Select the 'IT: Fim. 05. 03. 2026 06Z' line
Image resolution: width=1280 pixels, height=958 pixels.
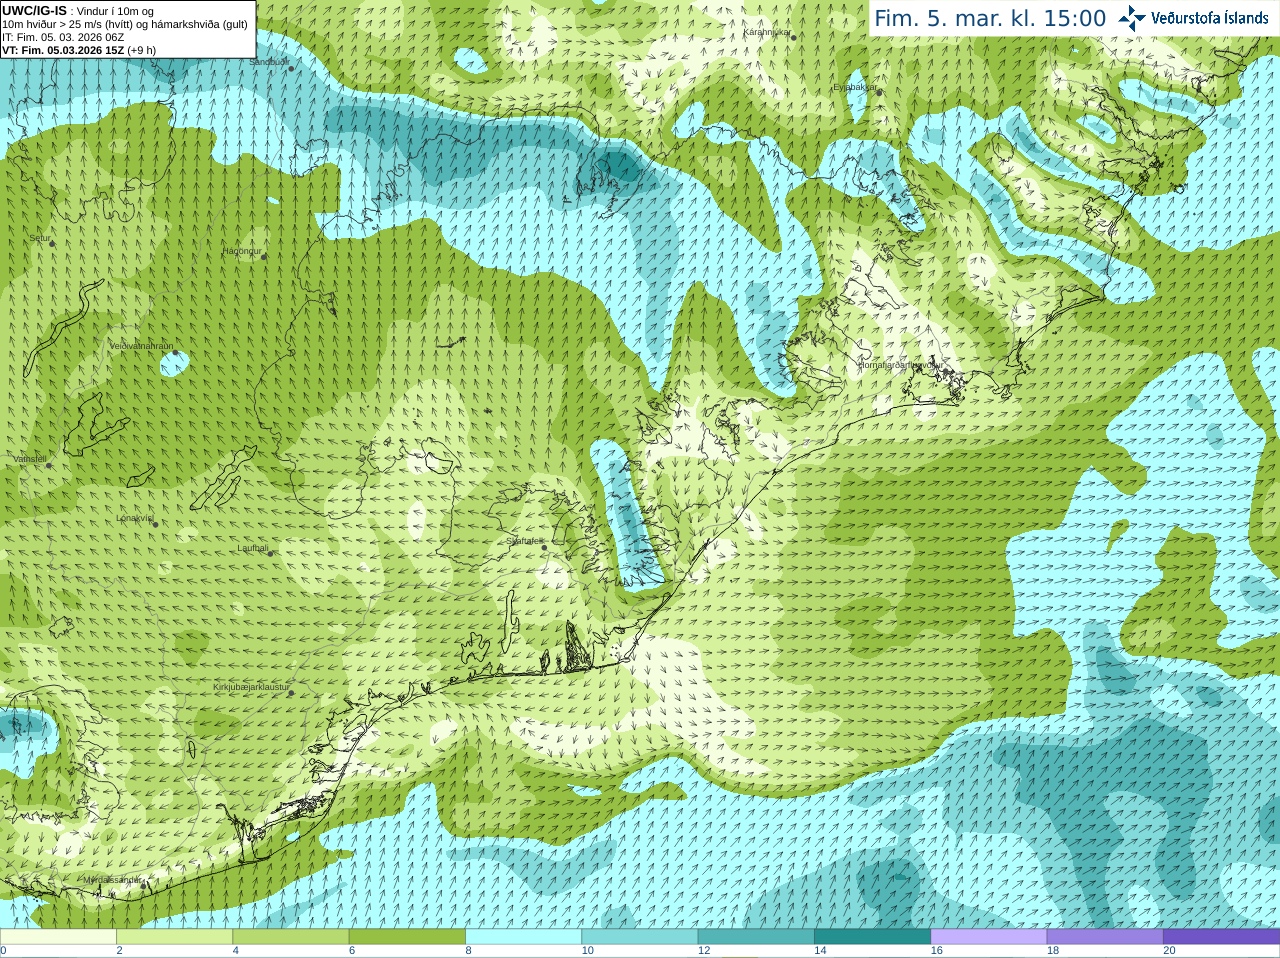point(63,37)
